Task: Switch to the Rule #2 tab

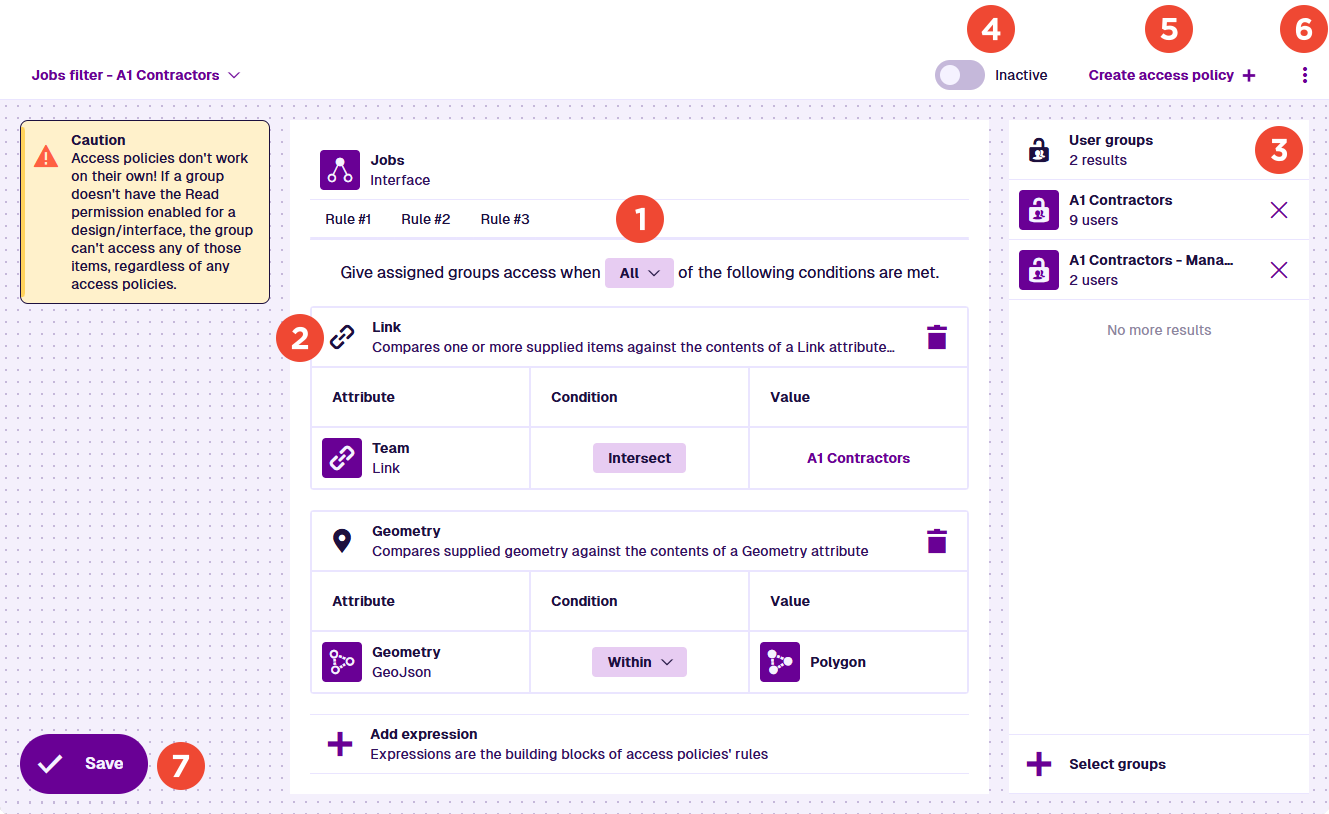Action: (x=426, y=219)
